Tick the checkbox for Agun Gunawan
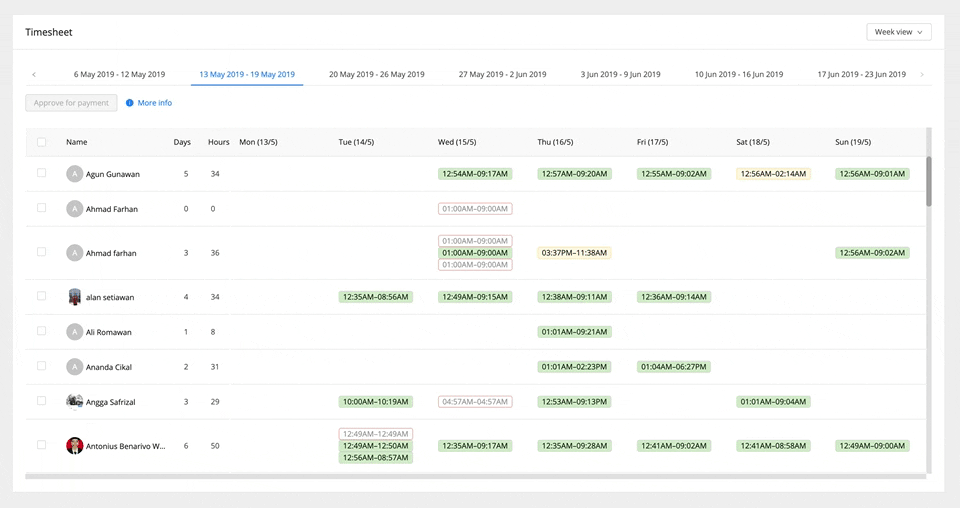Image resolution: width=960 pixels, height=508 pixels. [x=42, y=173]
